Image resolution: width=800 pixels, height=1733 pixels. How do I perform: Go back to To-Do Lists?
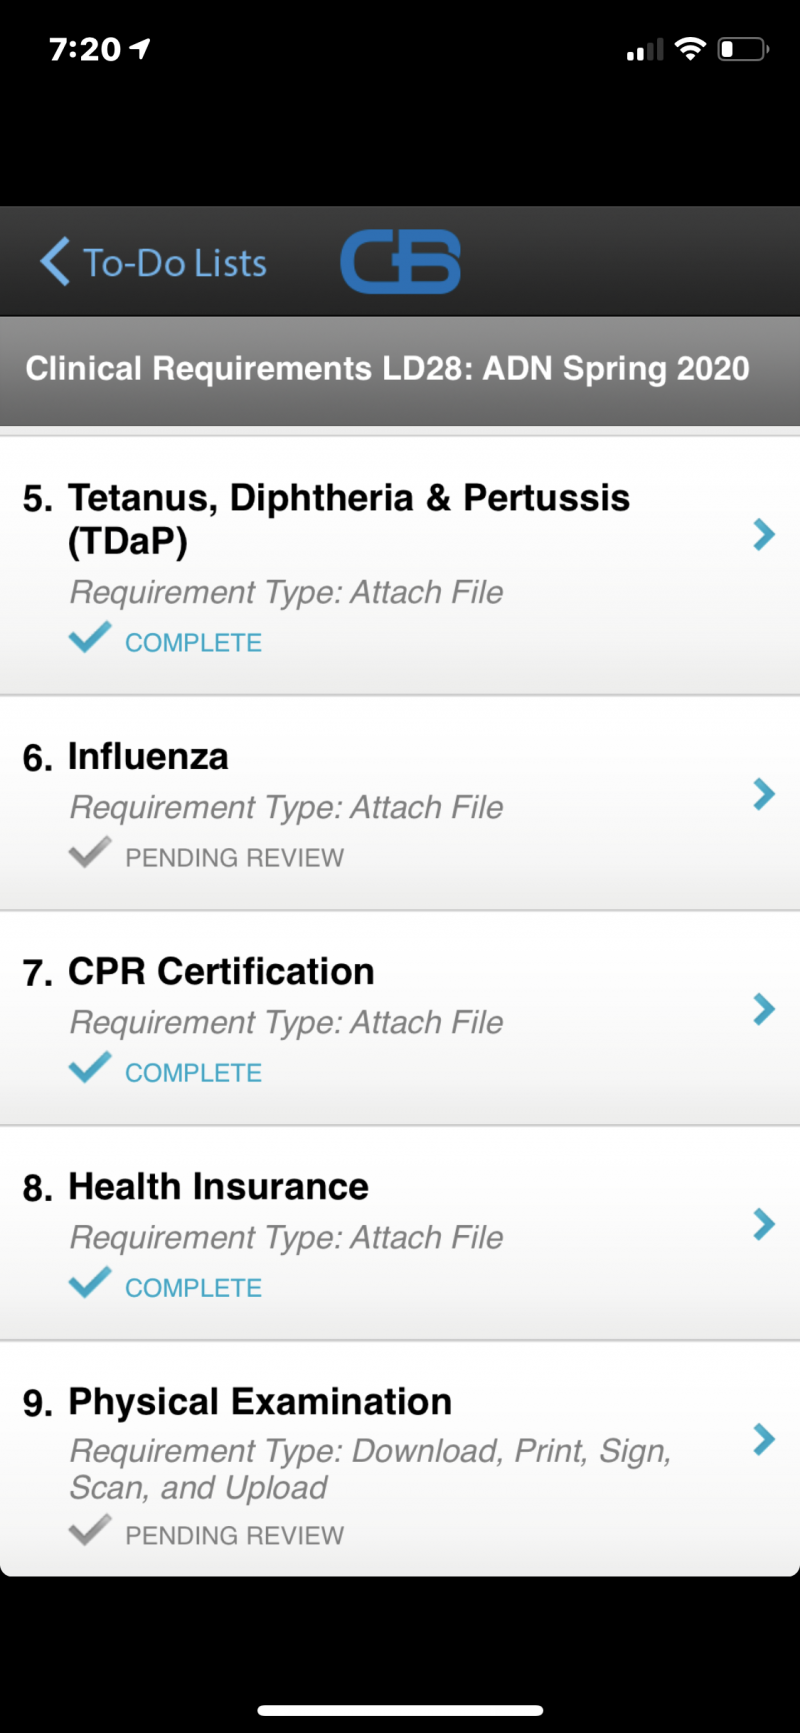pyautogui.click(x=154, y=262)
